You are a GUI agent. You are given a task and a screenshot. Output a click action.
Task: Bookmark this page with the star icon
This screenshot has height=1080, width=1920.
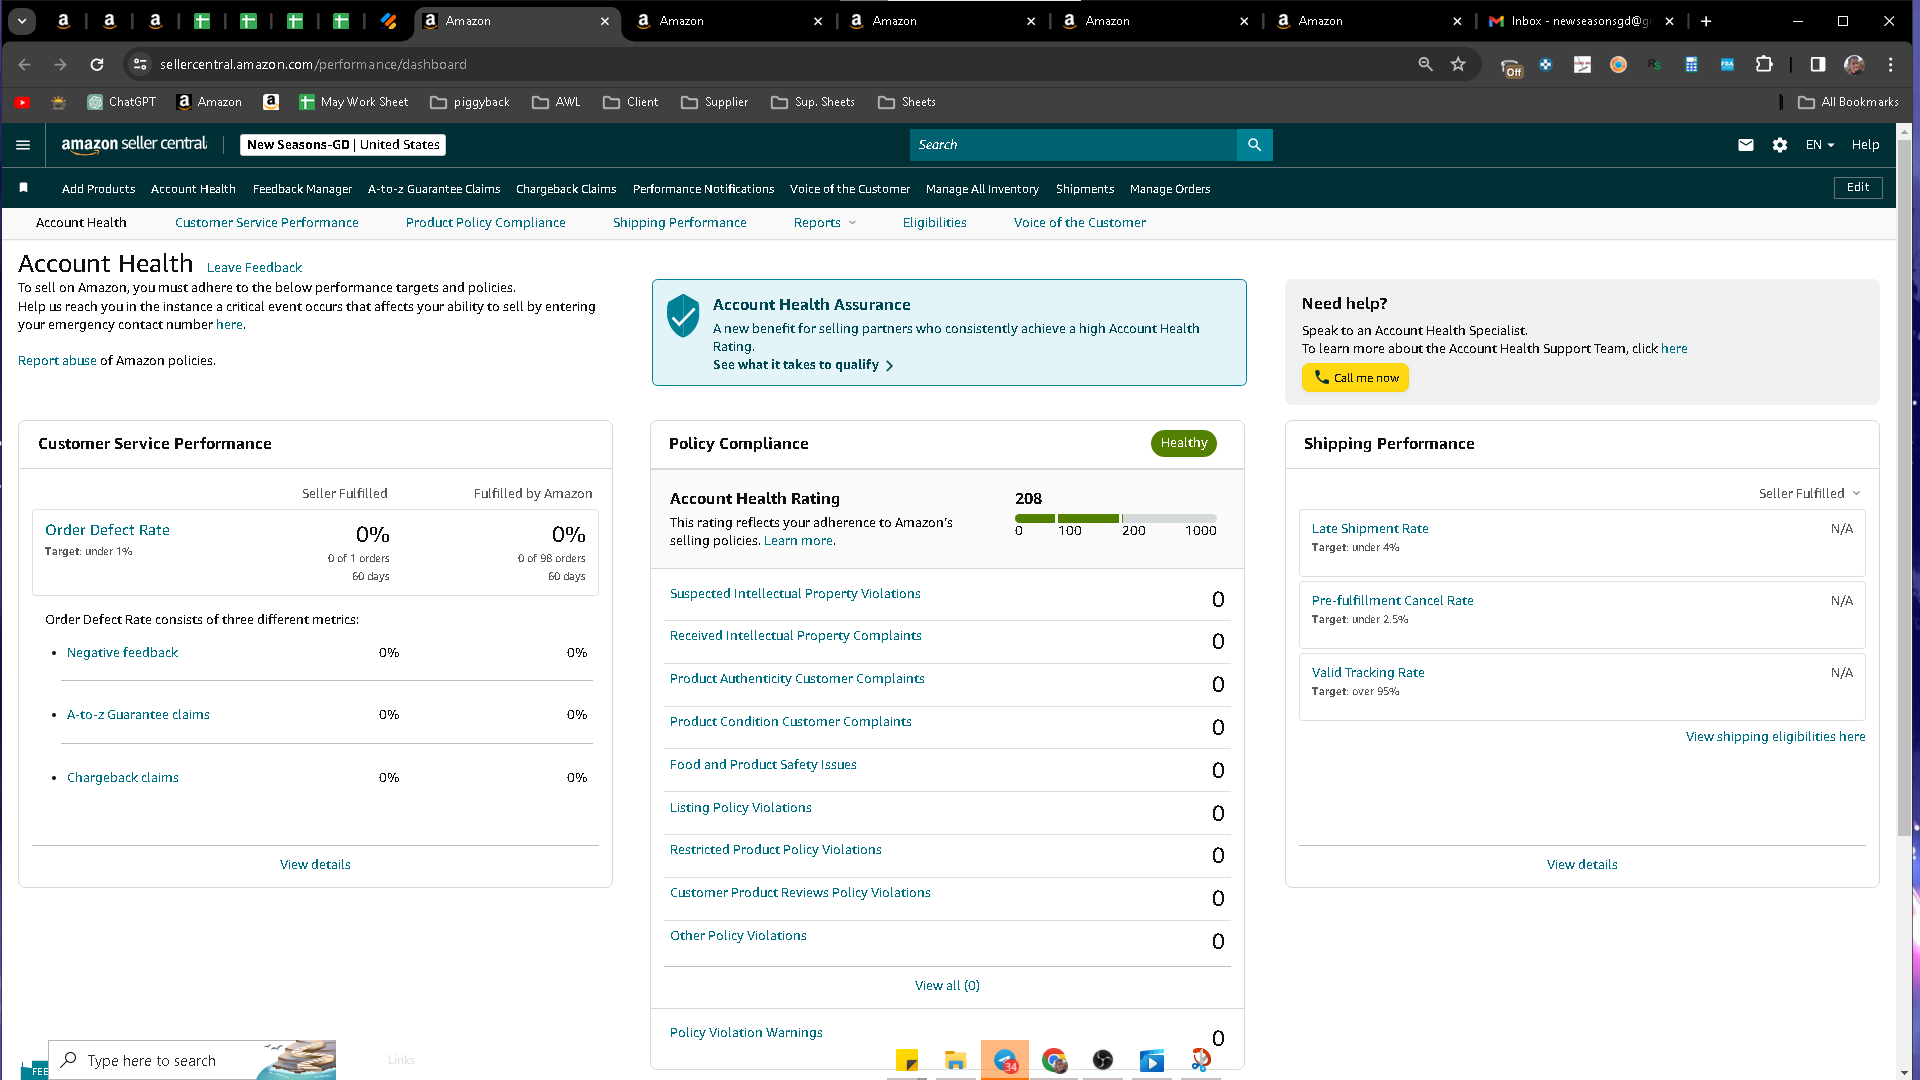[1459, 64]
